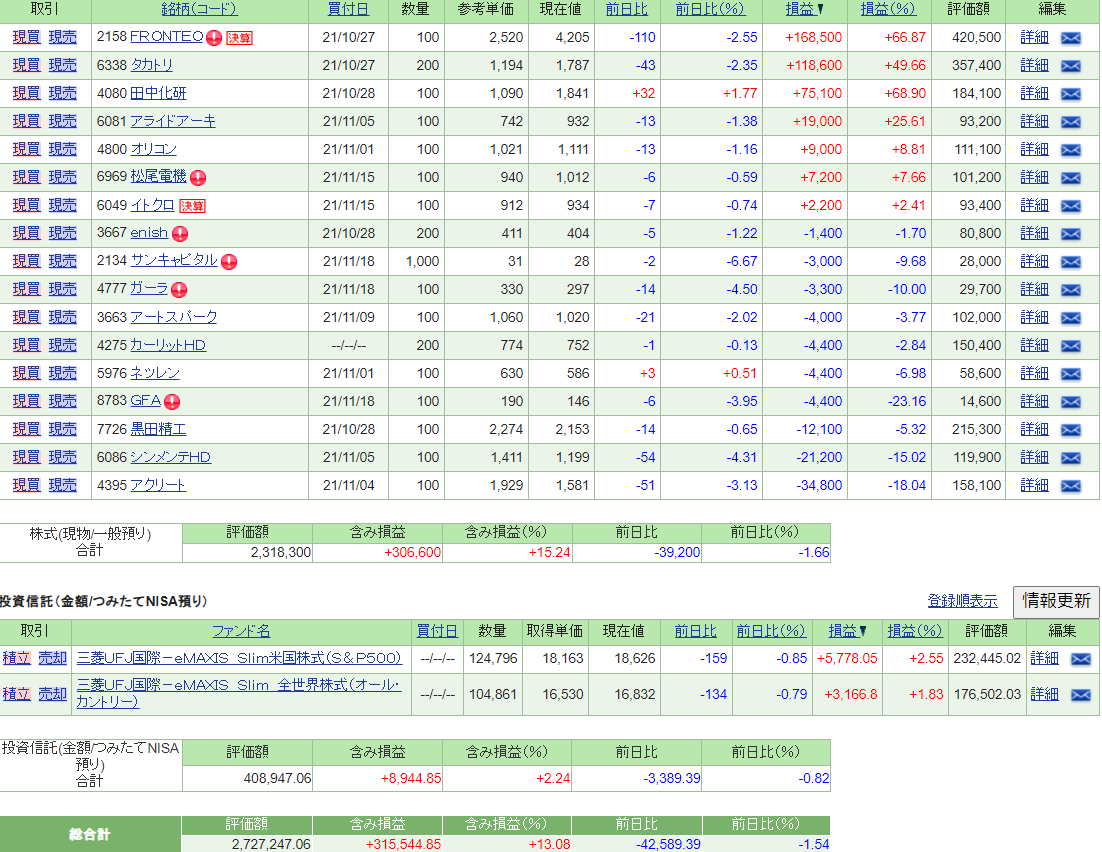
Task: Open 詳細 for オリコン row
Action: pyautogui.click(x=1034, y=149)
